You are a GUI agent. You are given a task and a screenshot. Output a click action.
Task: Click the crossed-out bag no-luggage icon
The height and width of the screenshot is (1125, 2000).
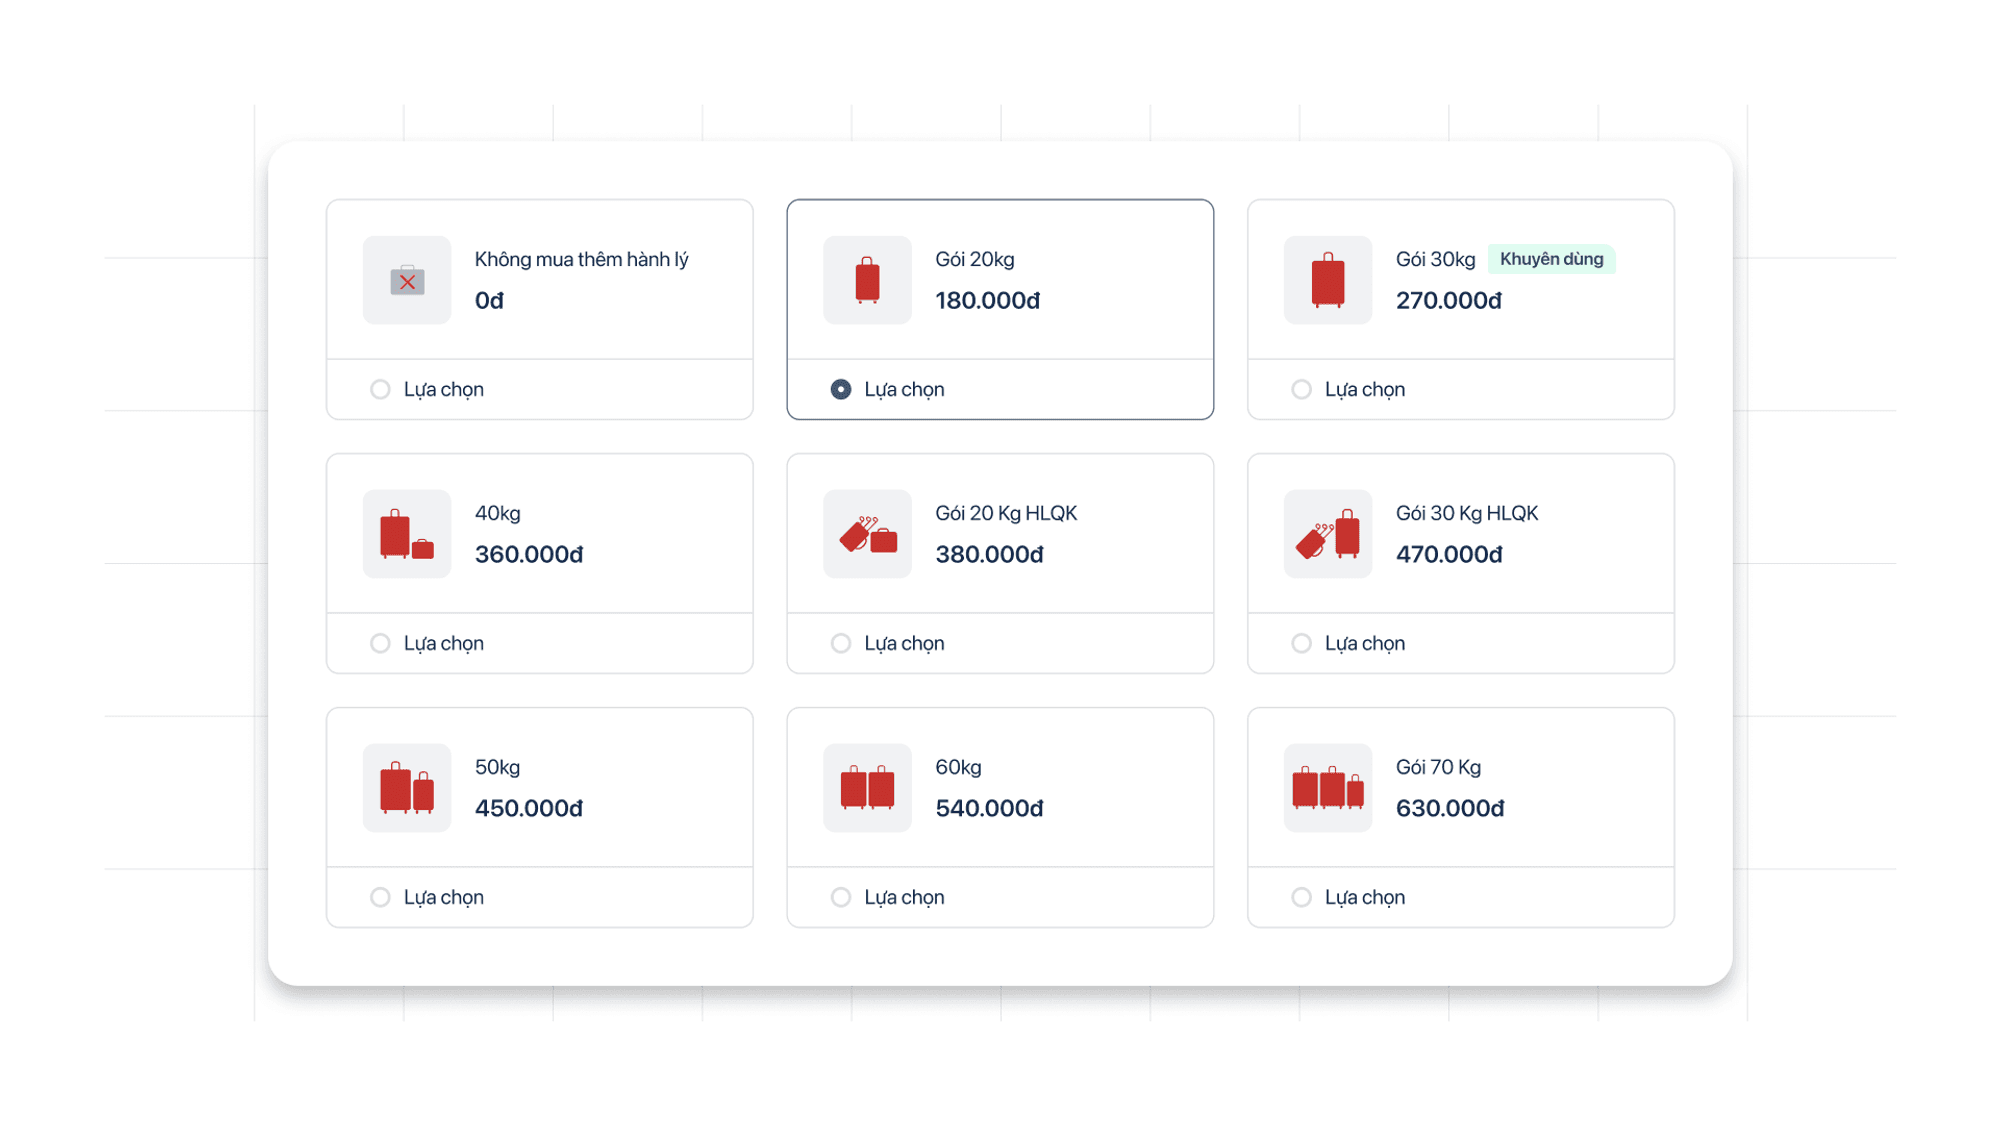pos(407,280)
